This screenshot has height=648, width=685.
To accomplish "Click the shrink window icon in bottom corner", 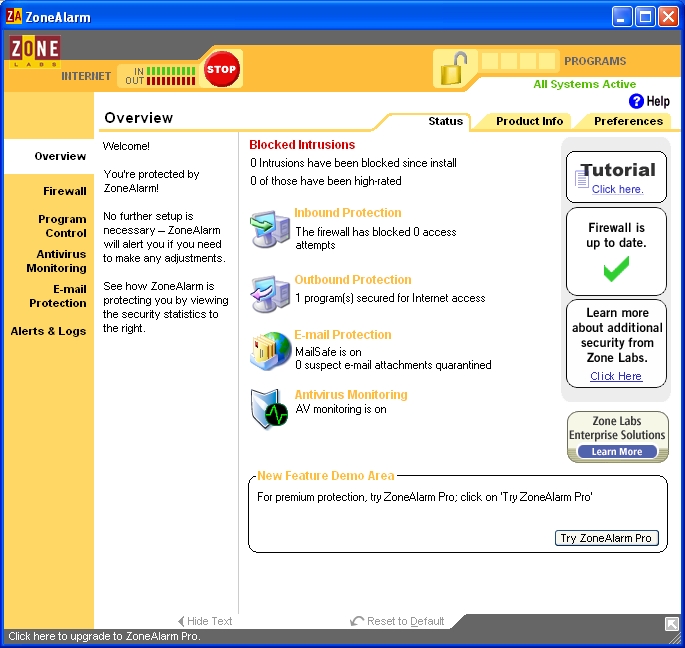I will [x=671, y=624].
